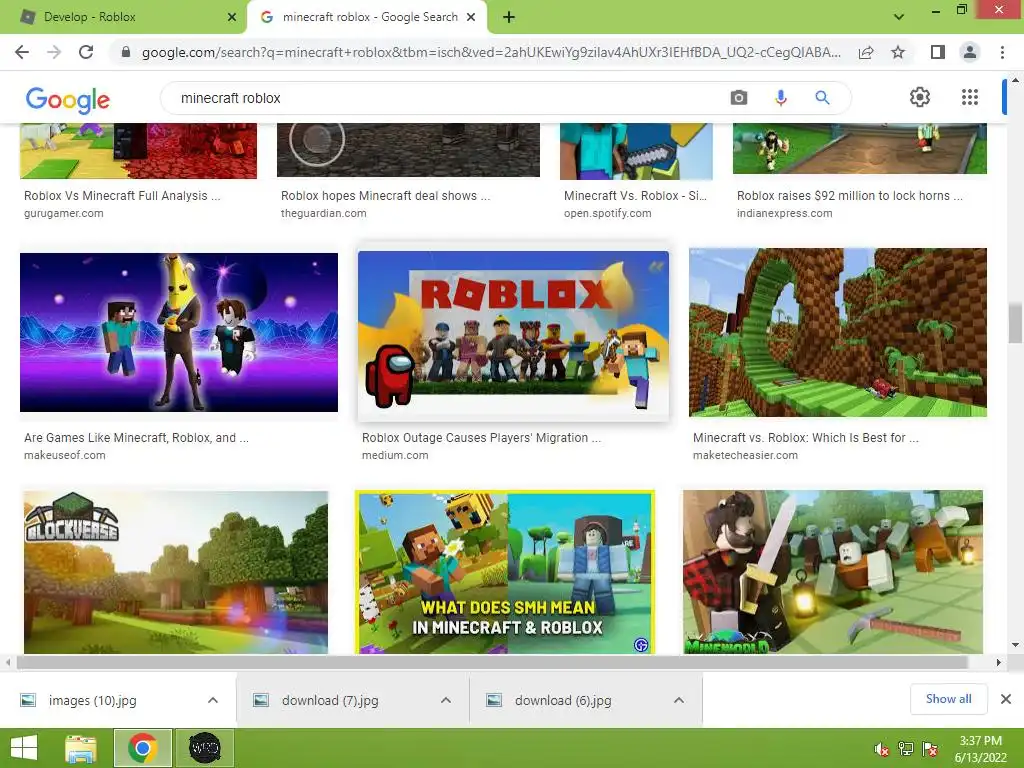
Task: Open the Blockverse forest thumbnail
Action: pos(176,572)
